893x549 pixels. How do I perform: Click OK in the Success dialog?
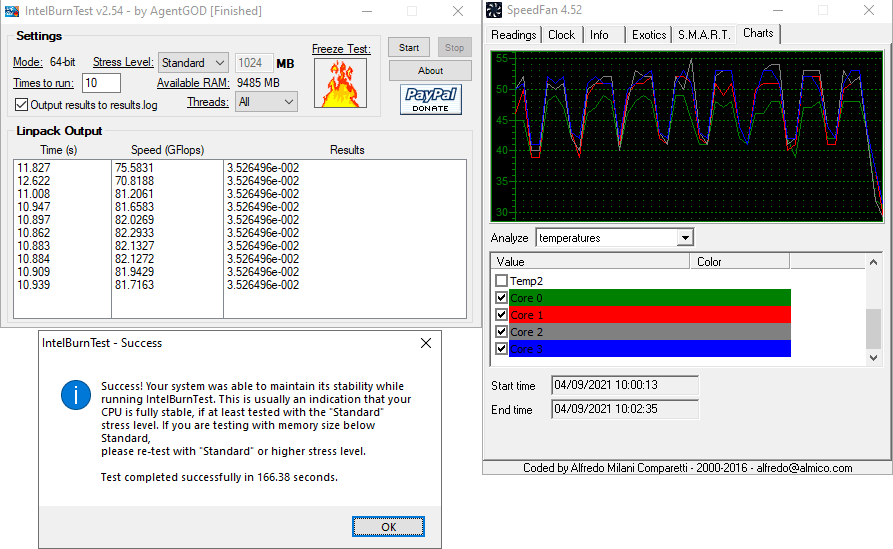coord(388,527)
